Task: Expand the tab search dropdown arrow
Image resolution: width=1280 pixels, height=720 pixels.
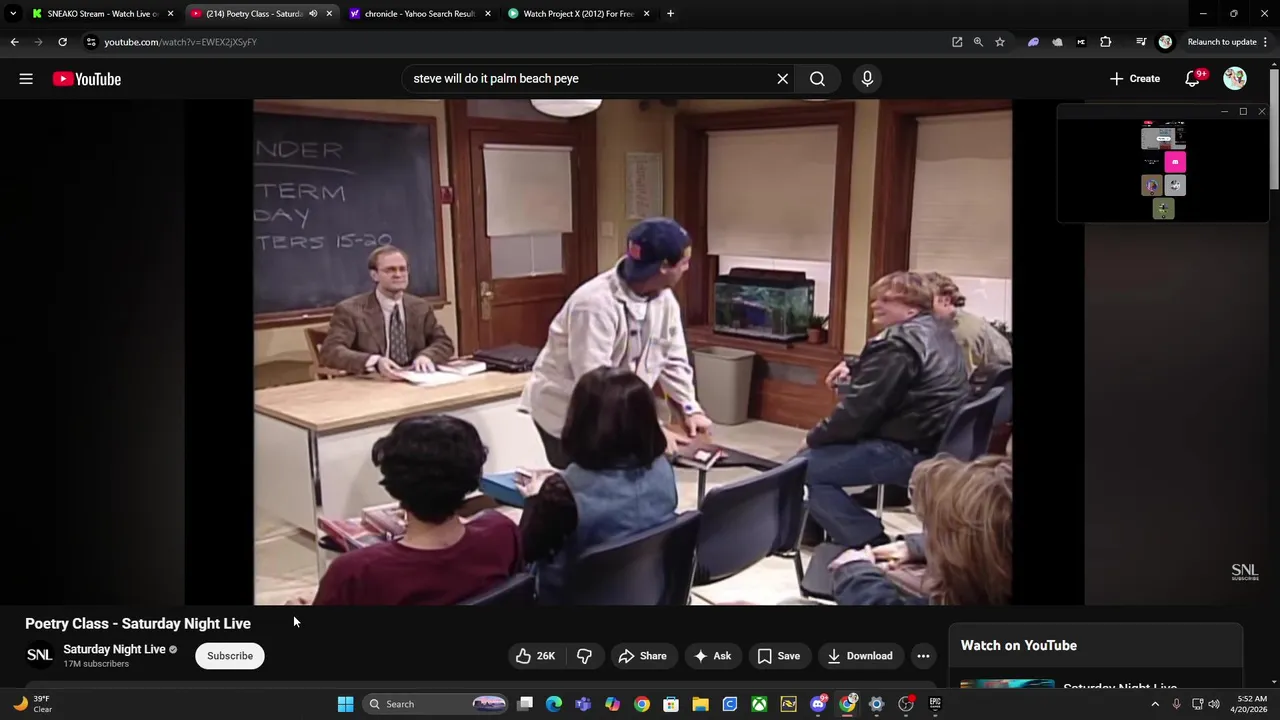Action: pyautogui.click(x=13, y=14)
